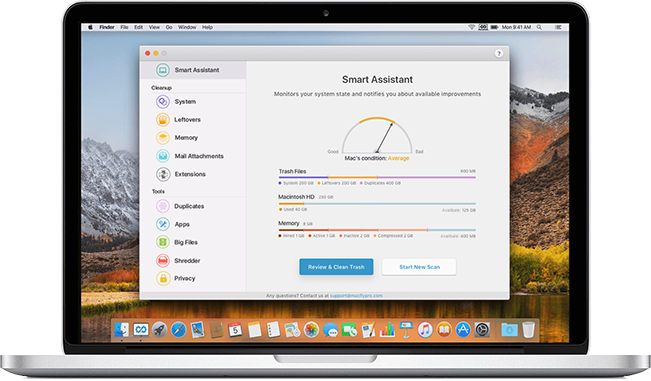The height and width of the screenshot is (381, 651).
Task: Click the 'Compressed 2 GB' memory legend
Action: tap(393, 236)
